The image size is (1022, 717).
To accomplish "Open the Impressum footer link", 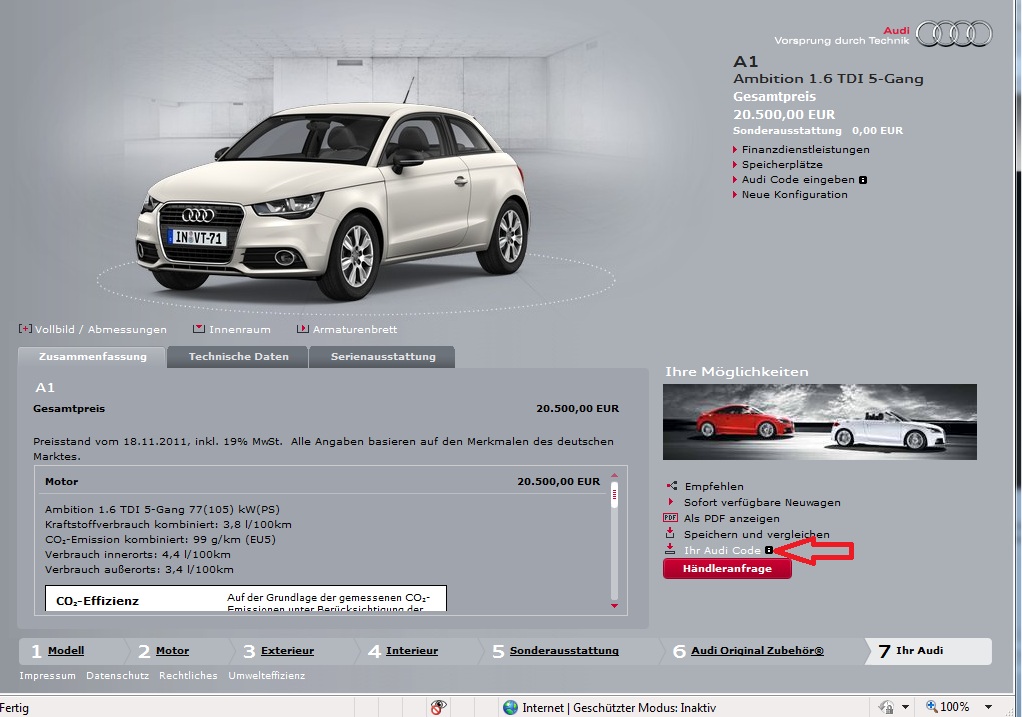I will (48, 675).
